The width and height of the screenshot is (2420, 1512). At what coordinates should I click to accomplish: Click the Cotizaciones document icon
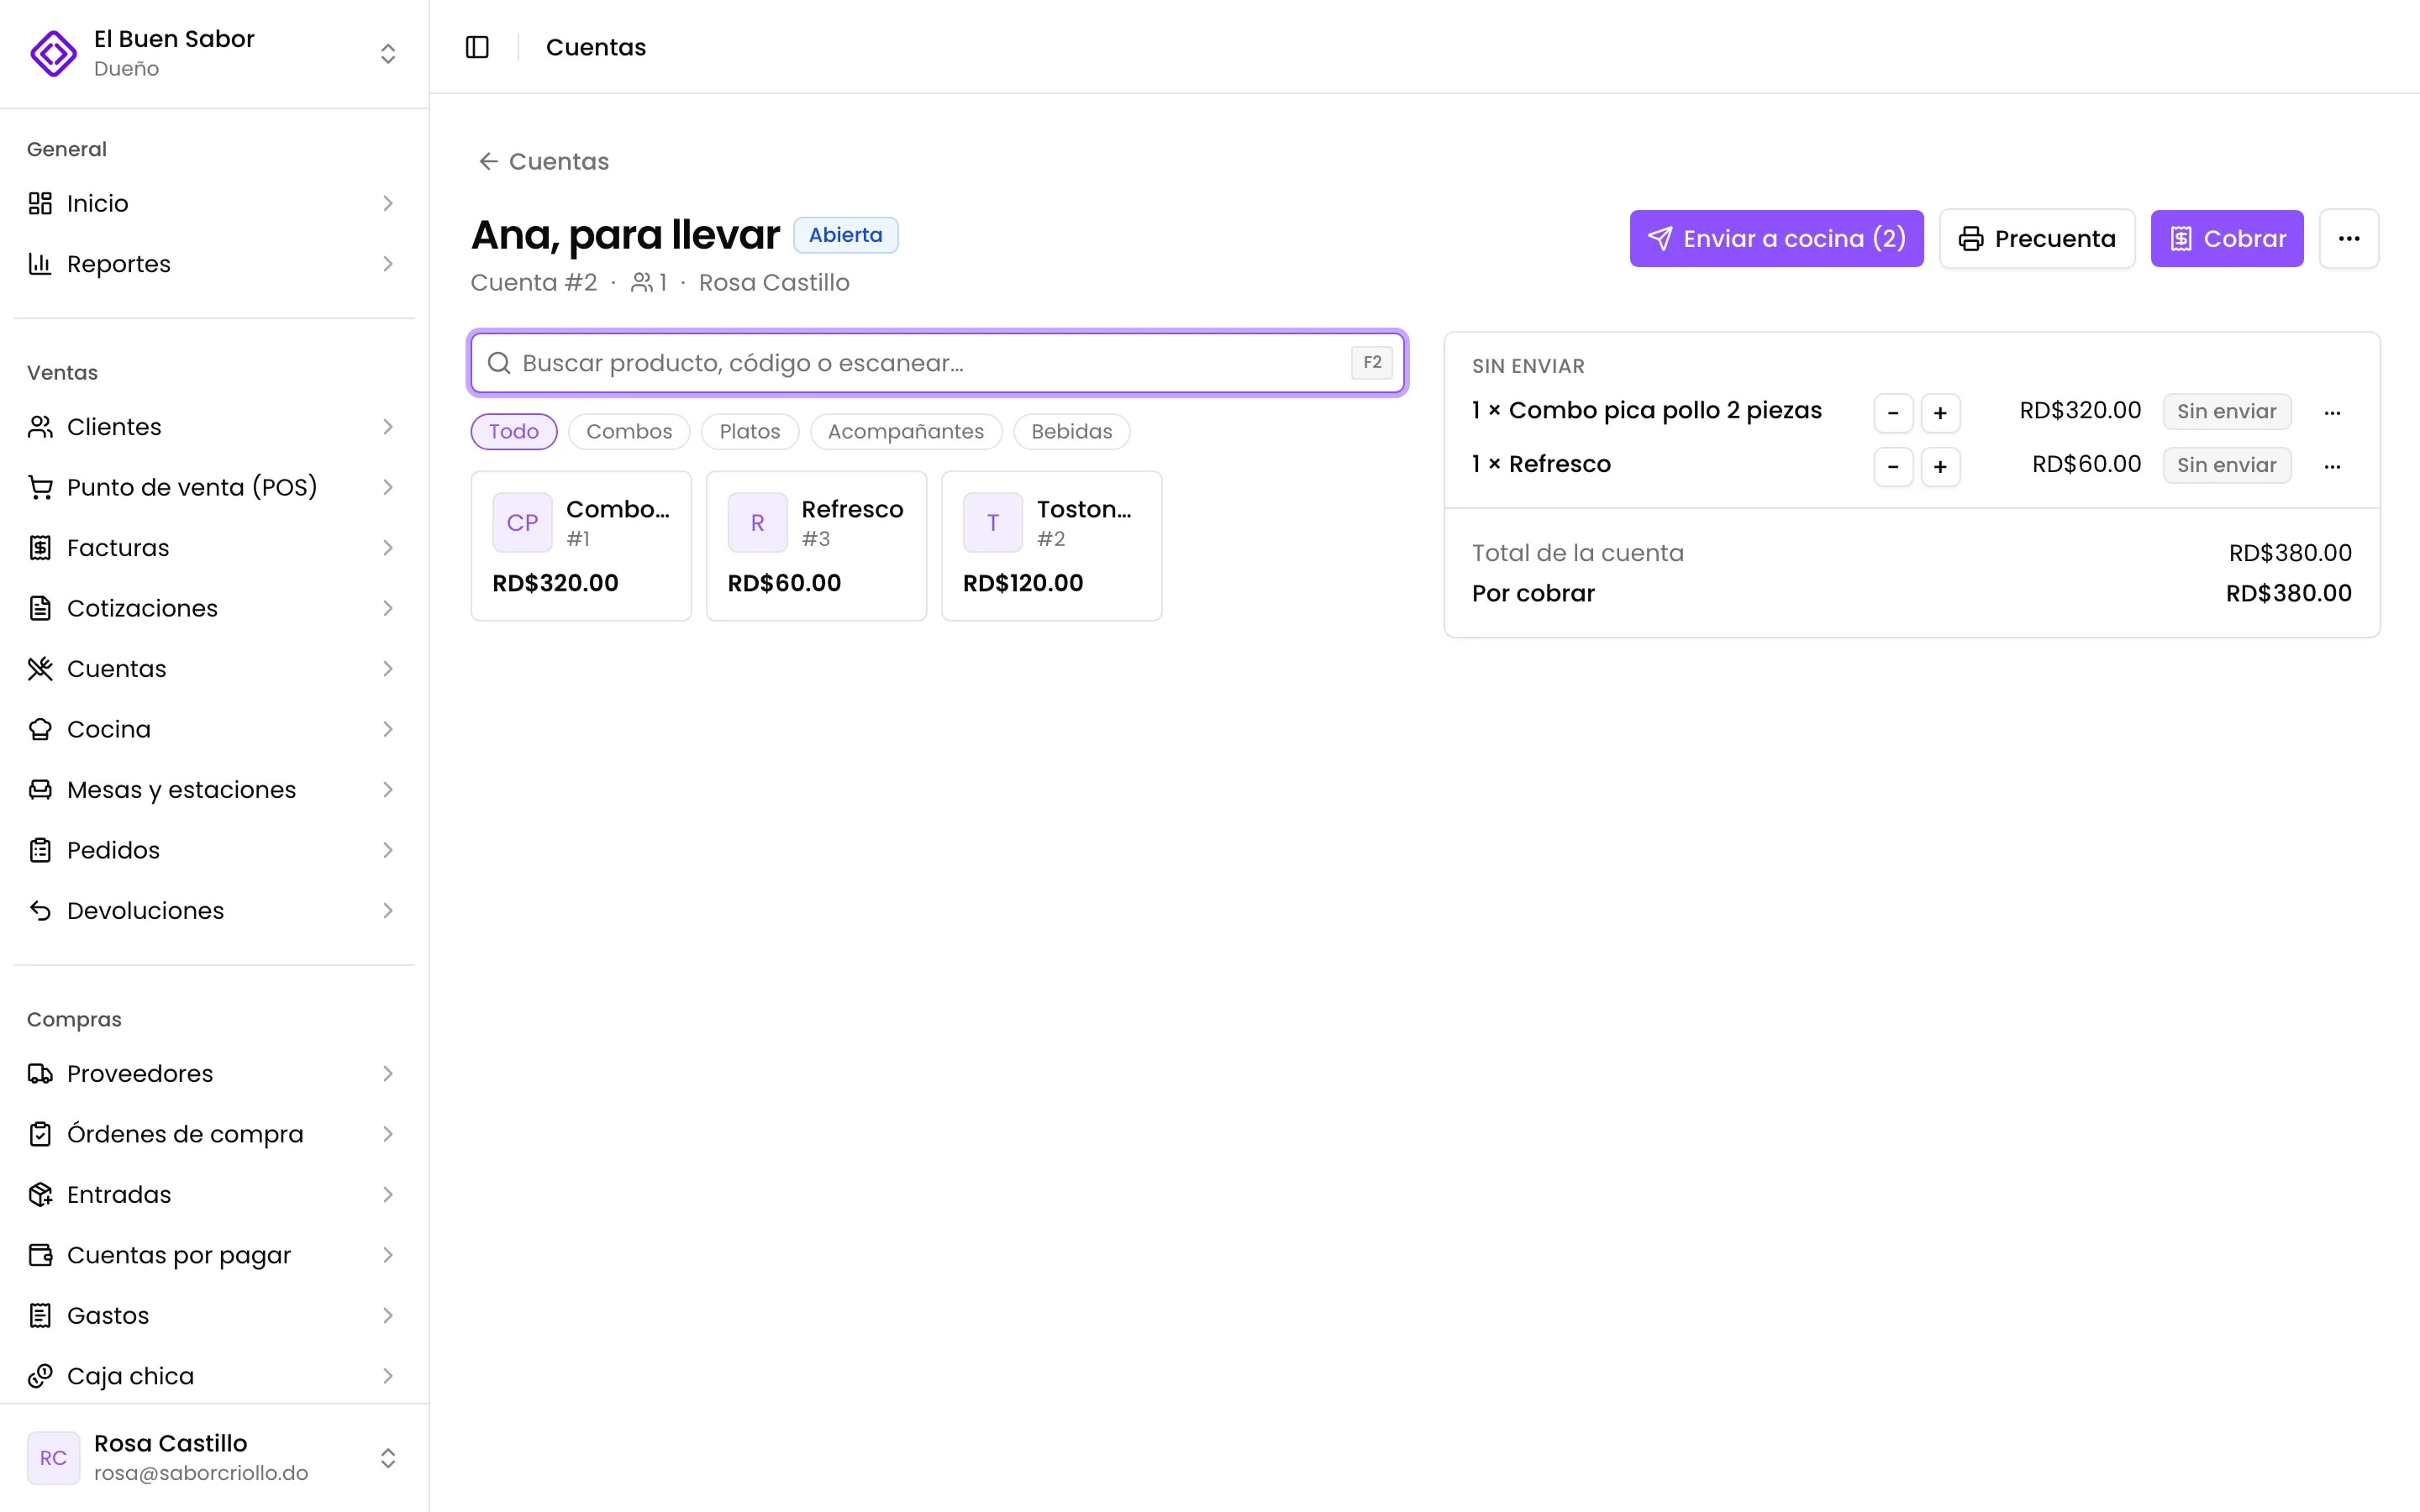(x=40, y=608)
